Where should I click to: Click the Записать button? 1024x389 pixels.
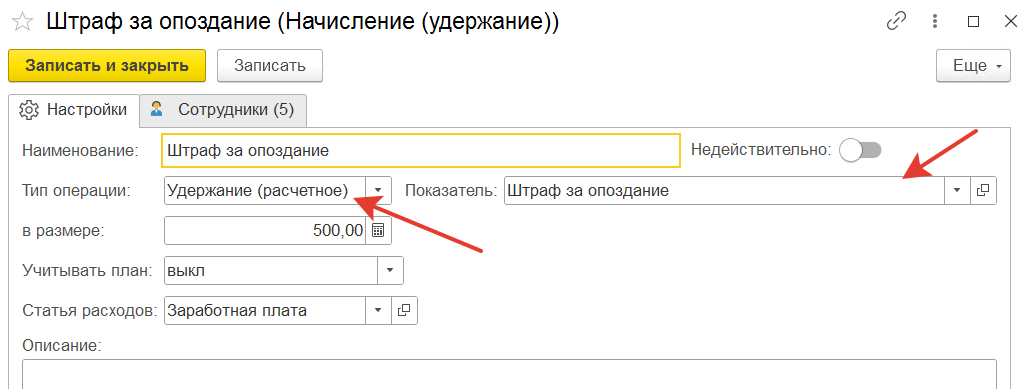pos(270,66)
